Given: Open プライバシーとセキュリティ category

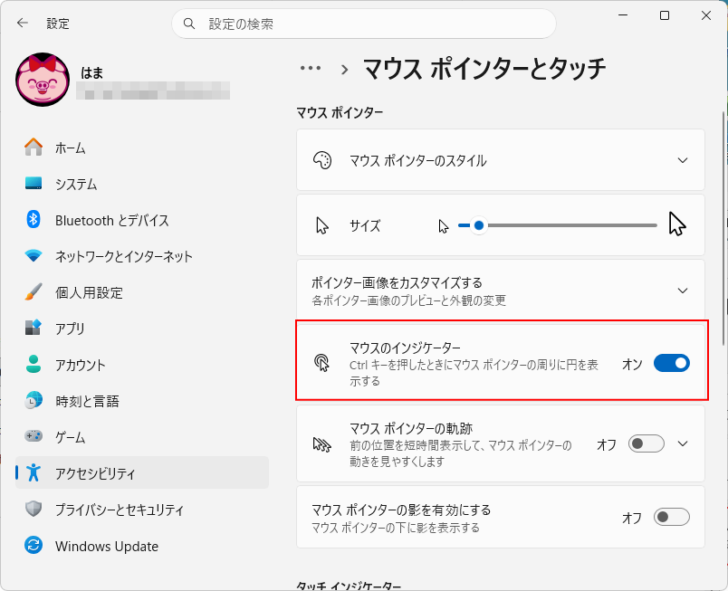Looking at the screenshot, I should pos(142,509).
